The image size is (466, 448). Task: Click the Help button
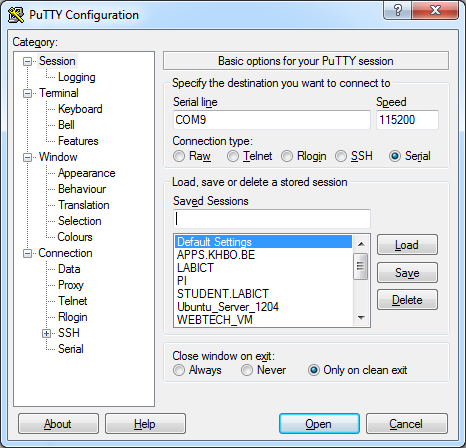click(x=145, y=424)
